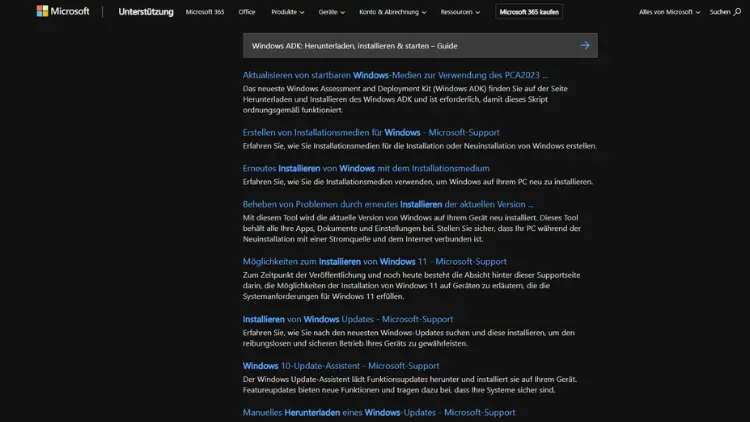
Task: Click text 'Der Windows Update-Assistent lädt Funktionsupdates'
Action: [x=335, y=379]
